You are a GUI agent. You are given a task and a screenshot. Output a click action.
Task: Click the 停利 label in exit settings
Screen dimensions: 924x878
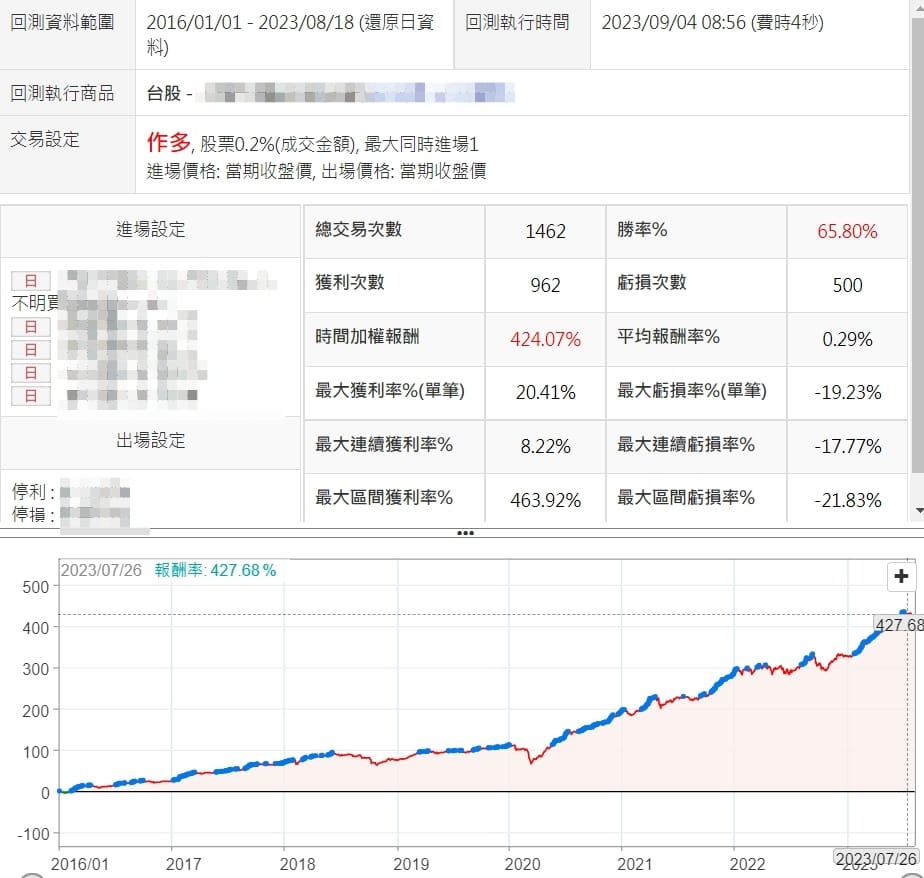coord(30,492)
